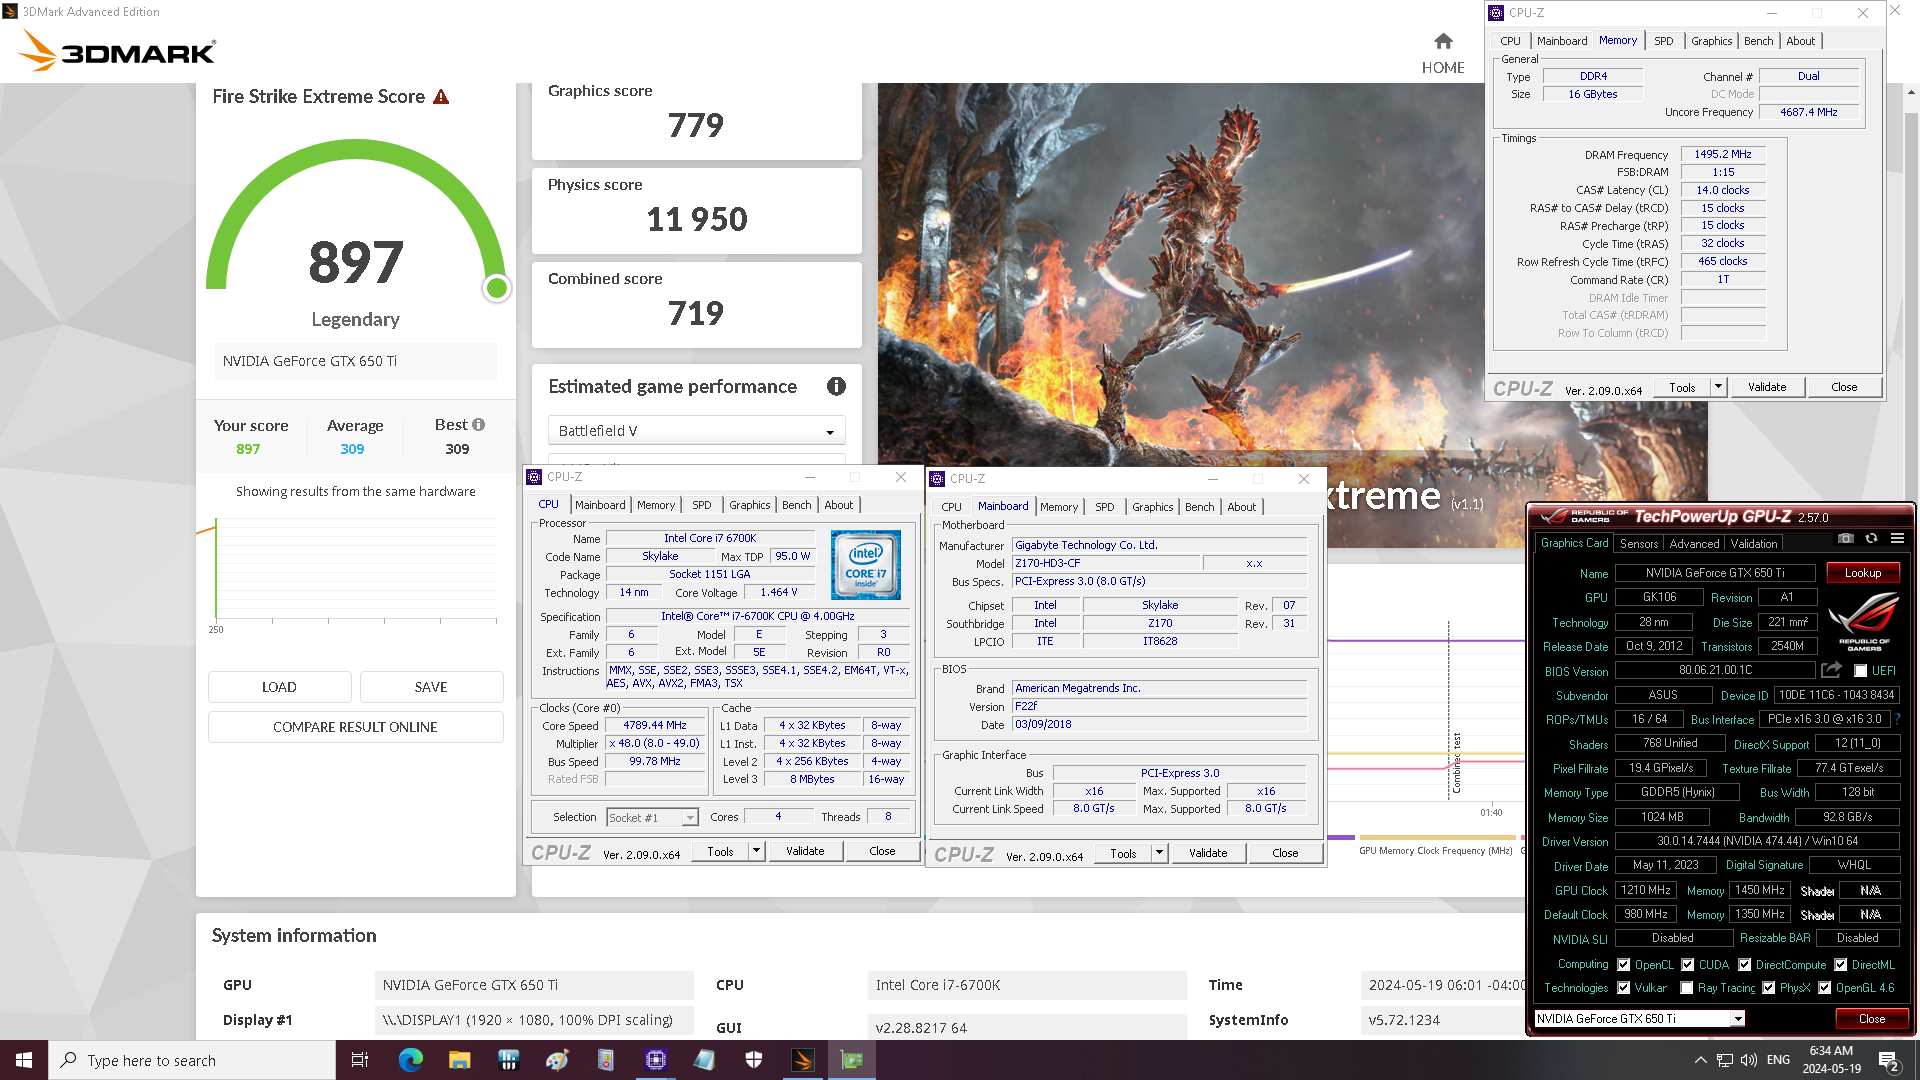
Task: Take a GPU-Z screenshot with the camera icon
Action: tap(1846, 538)
